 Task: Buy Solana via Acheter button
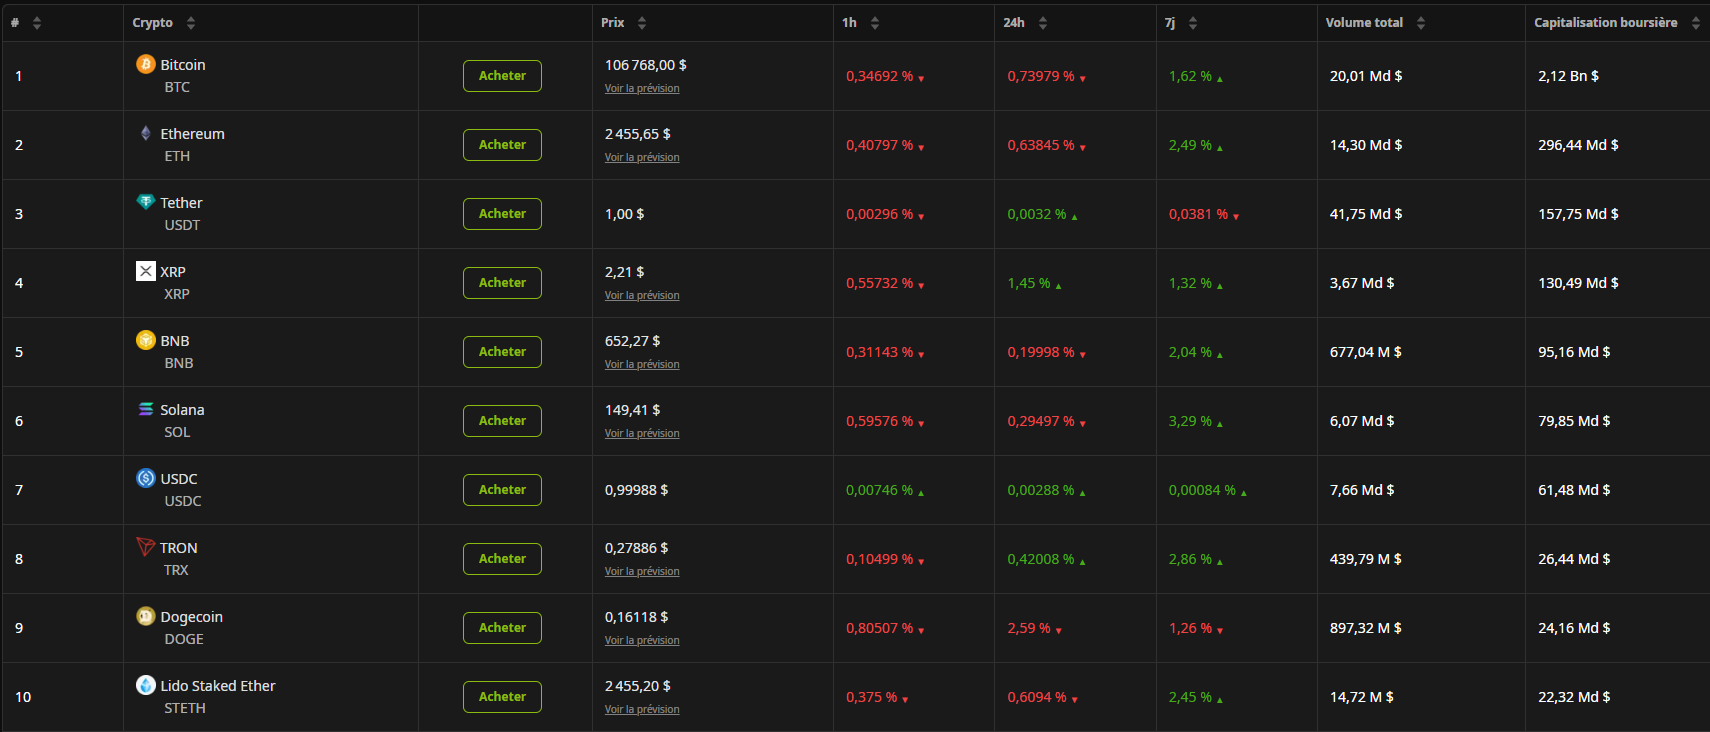point(502,421)
